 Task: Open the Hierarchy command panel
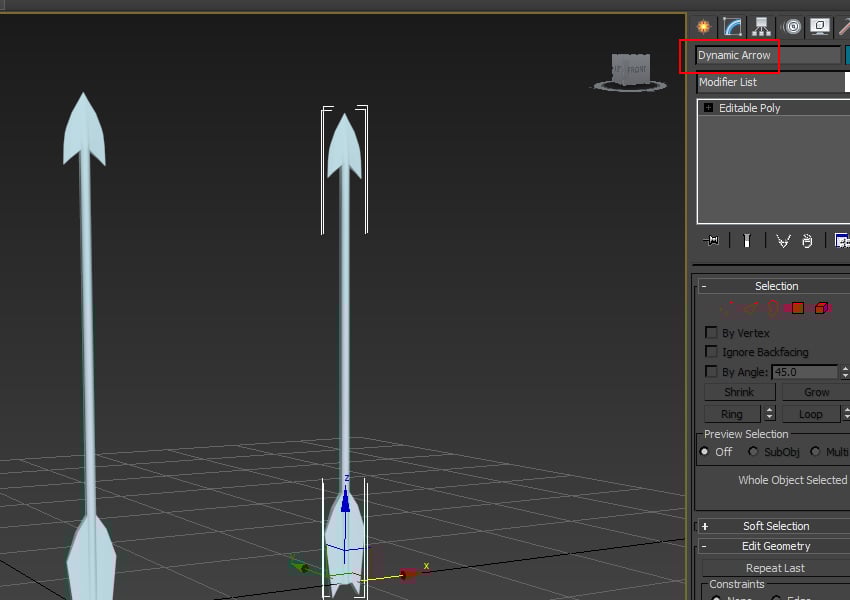(x=760, y=26)
